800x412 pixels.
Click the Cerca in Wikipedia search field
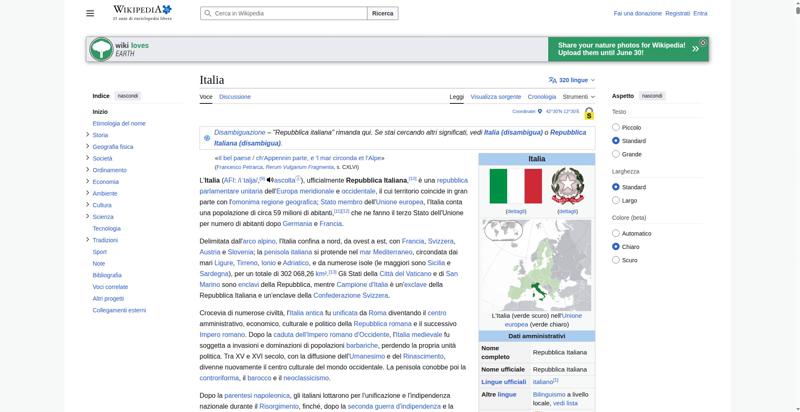click(x=284, y=13)
